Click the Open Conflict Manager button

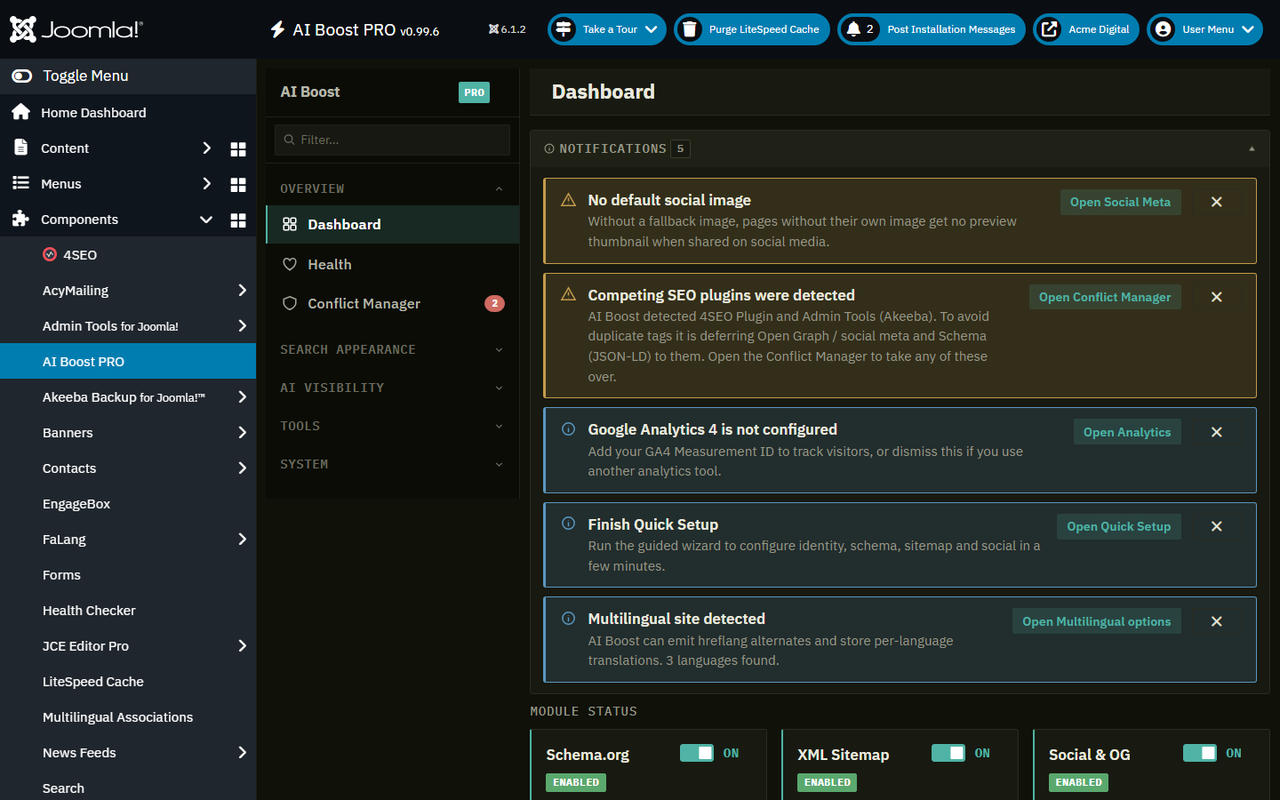[x=1105, y=297]
